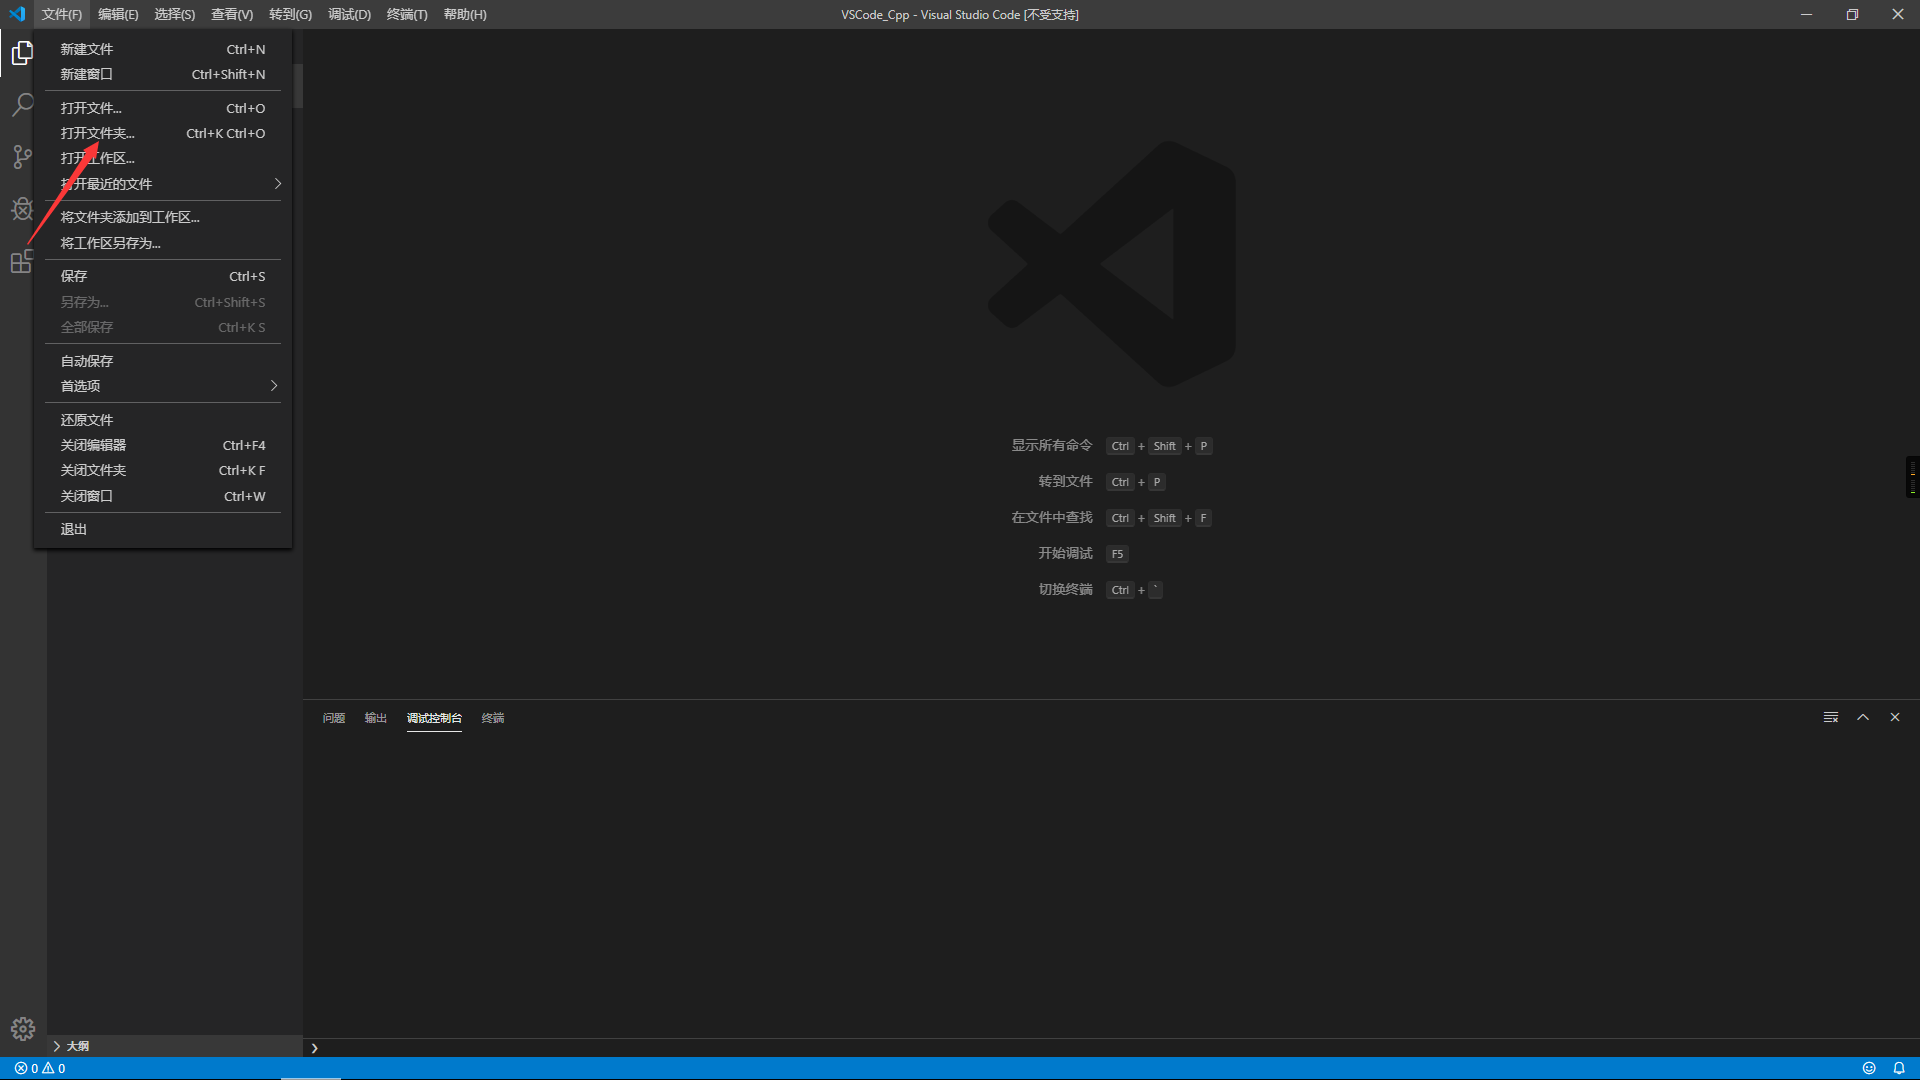Choose 退出 menu entry
The image size is (1920, 1080).
163,529
